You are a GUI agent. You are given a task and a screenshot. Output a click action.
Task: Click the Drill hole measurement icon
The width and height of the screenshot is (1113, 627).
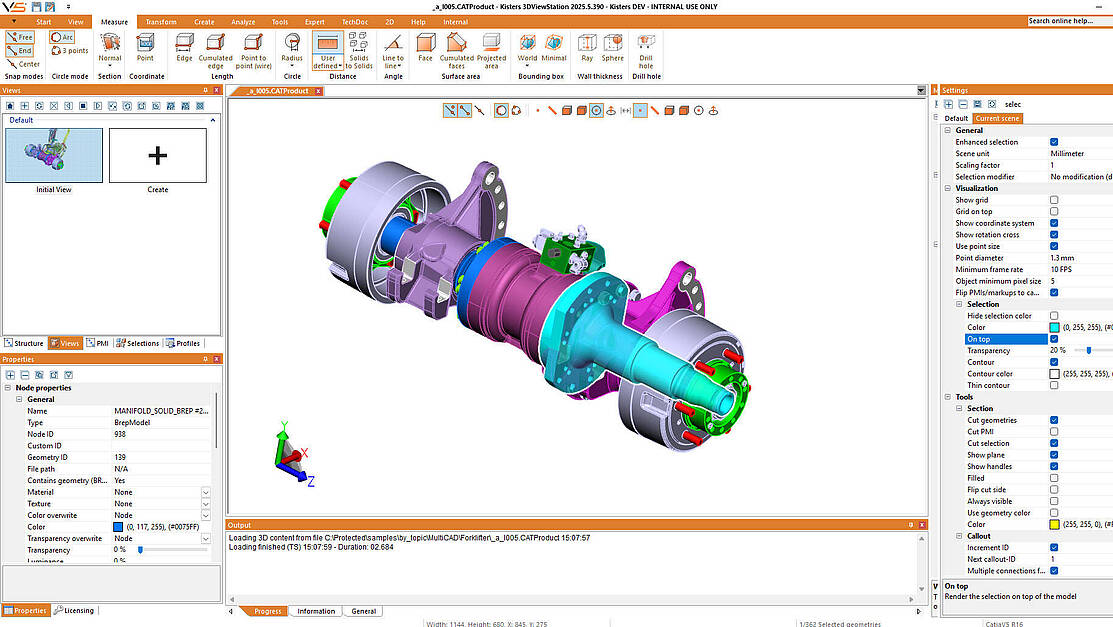pos(646,47)
